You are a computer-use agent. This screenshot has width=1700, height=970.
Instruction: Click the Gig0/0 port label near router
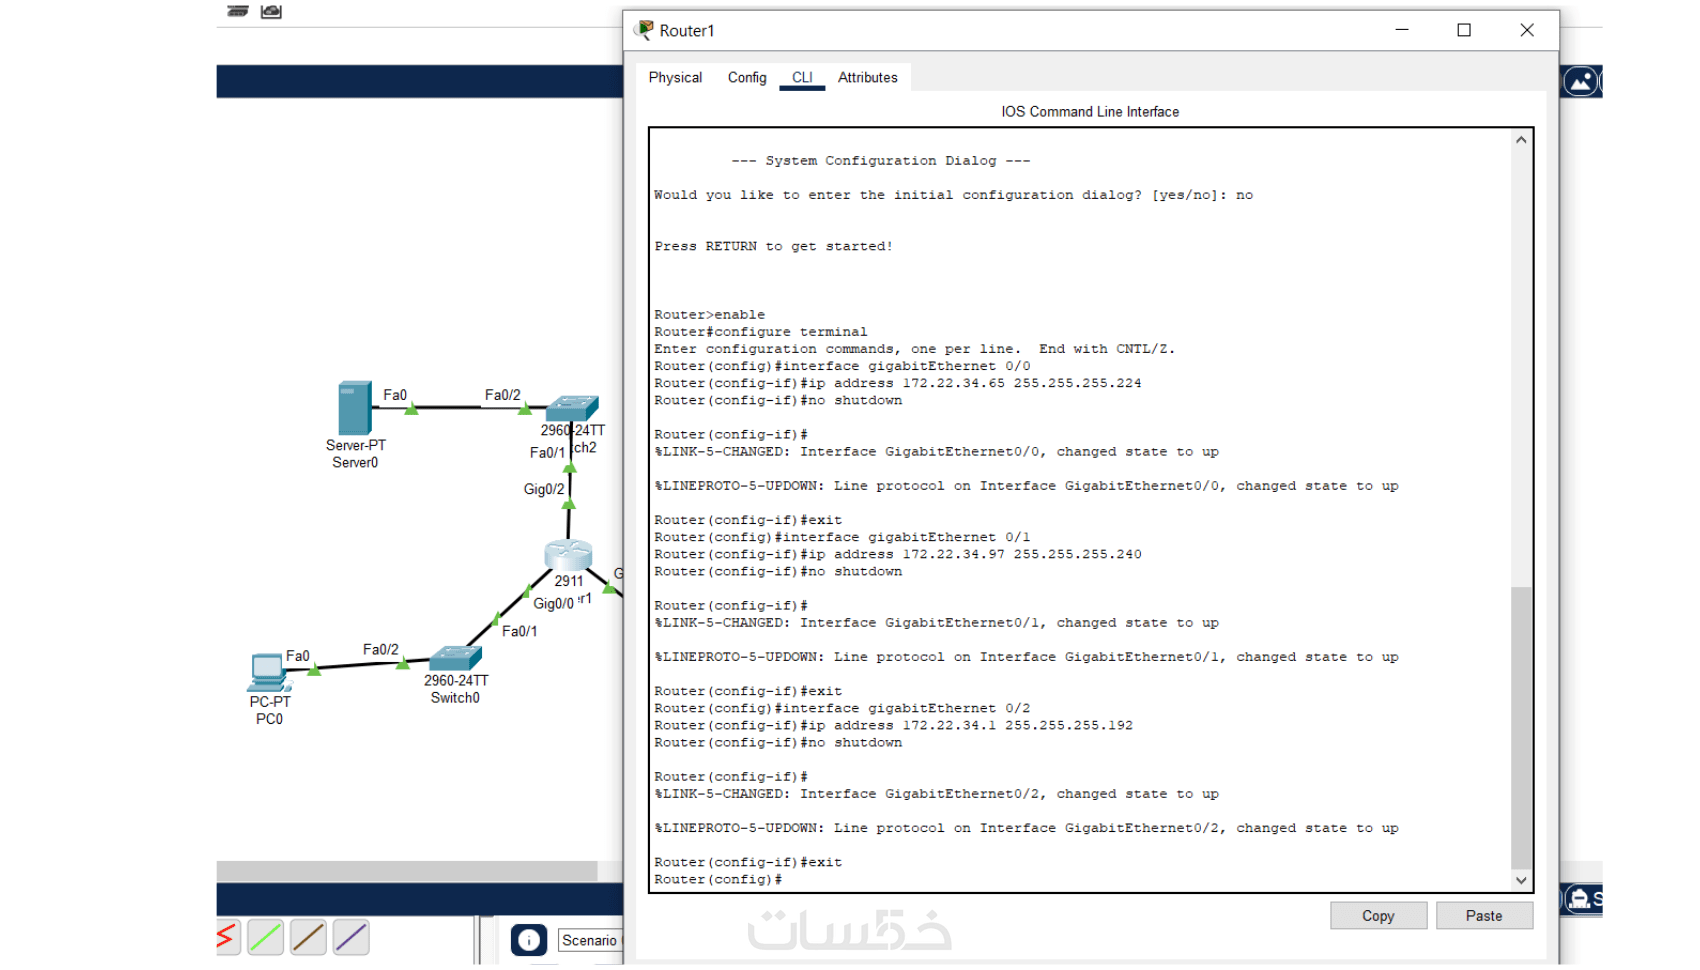point(553,604)
